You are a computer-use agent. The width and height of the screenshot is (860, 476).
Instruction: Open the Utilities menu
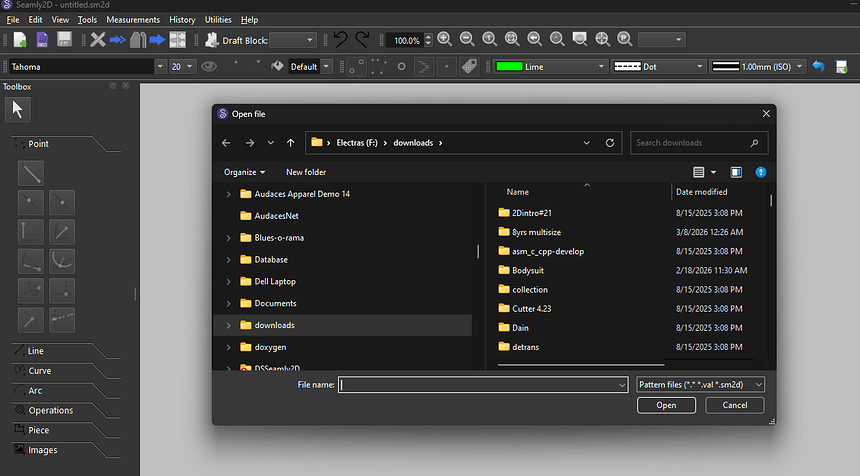[218, 20]
